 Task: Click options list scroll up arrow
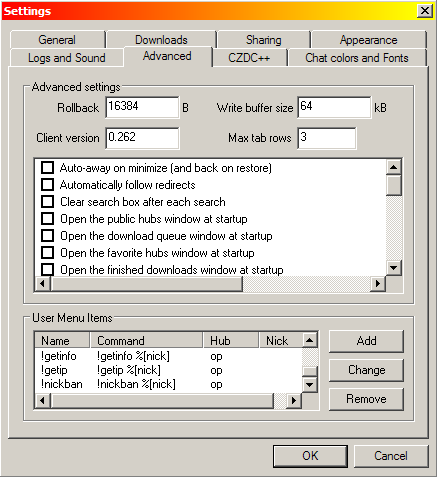tap(394, 167)
